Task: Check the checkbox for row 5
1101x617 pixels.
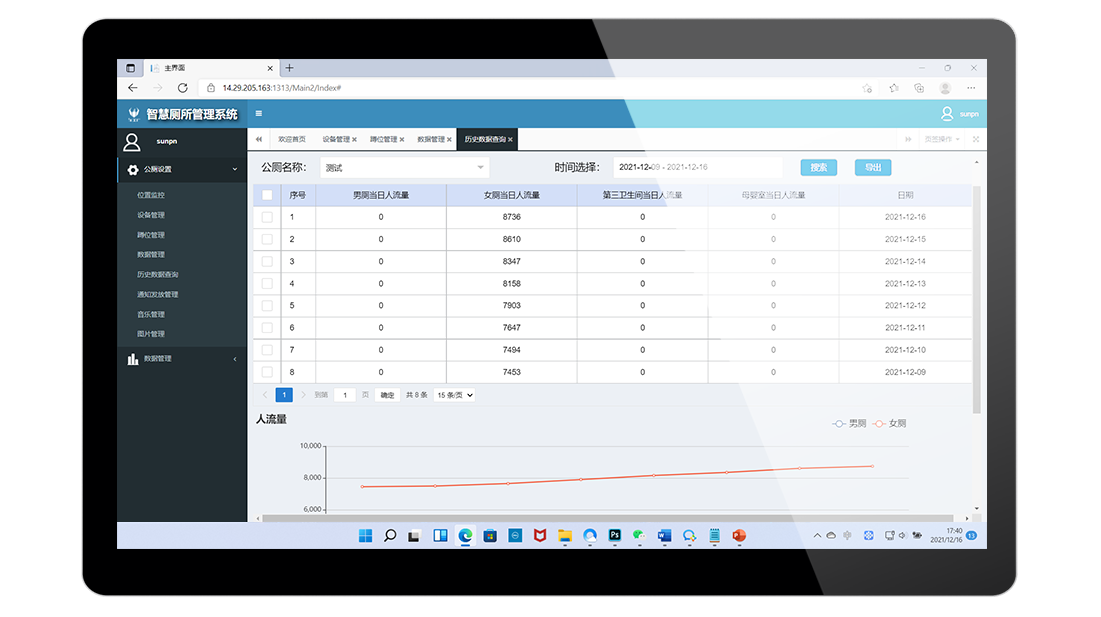Action: tap(267, 306)
